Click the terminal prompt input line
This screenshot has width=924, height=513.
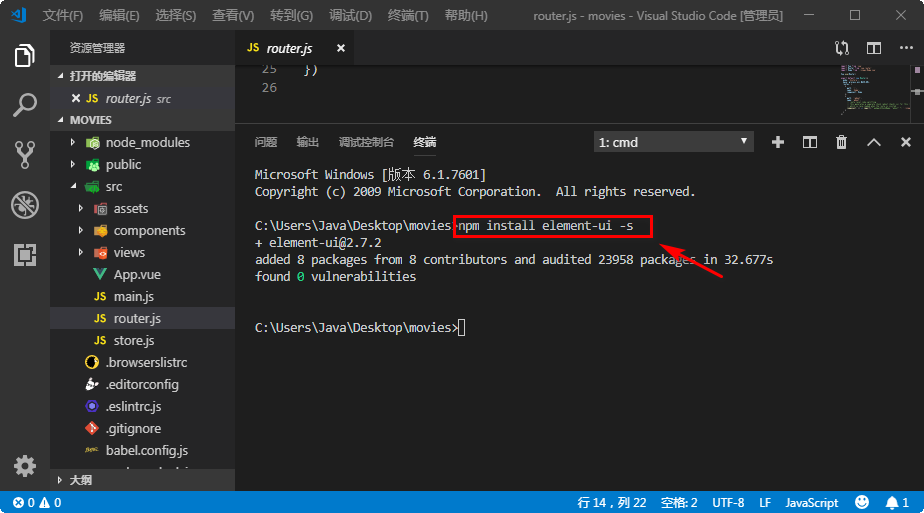click(359, 327)
